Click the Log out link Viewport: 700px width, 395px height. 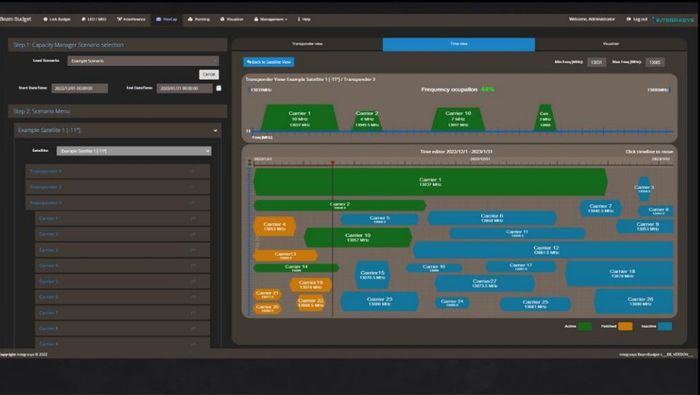637,19
